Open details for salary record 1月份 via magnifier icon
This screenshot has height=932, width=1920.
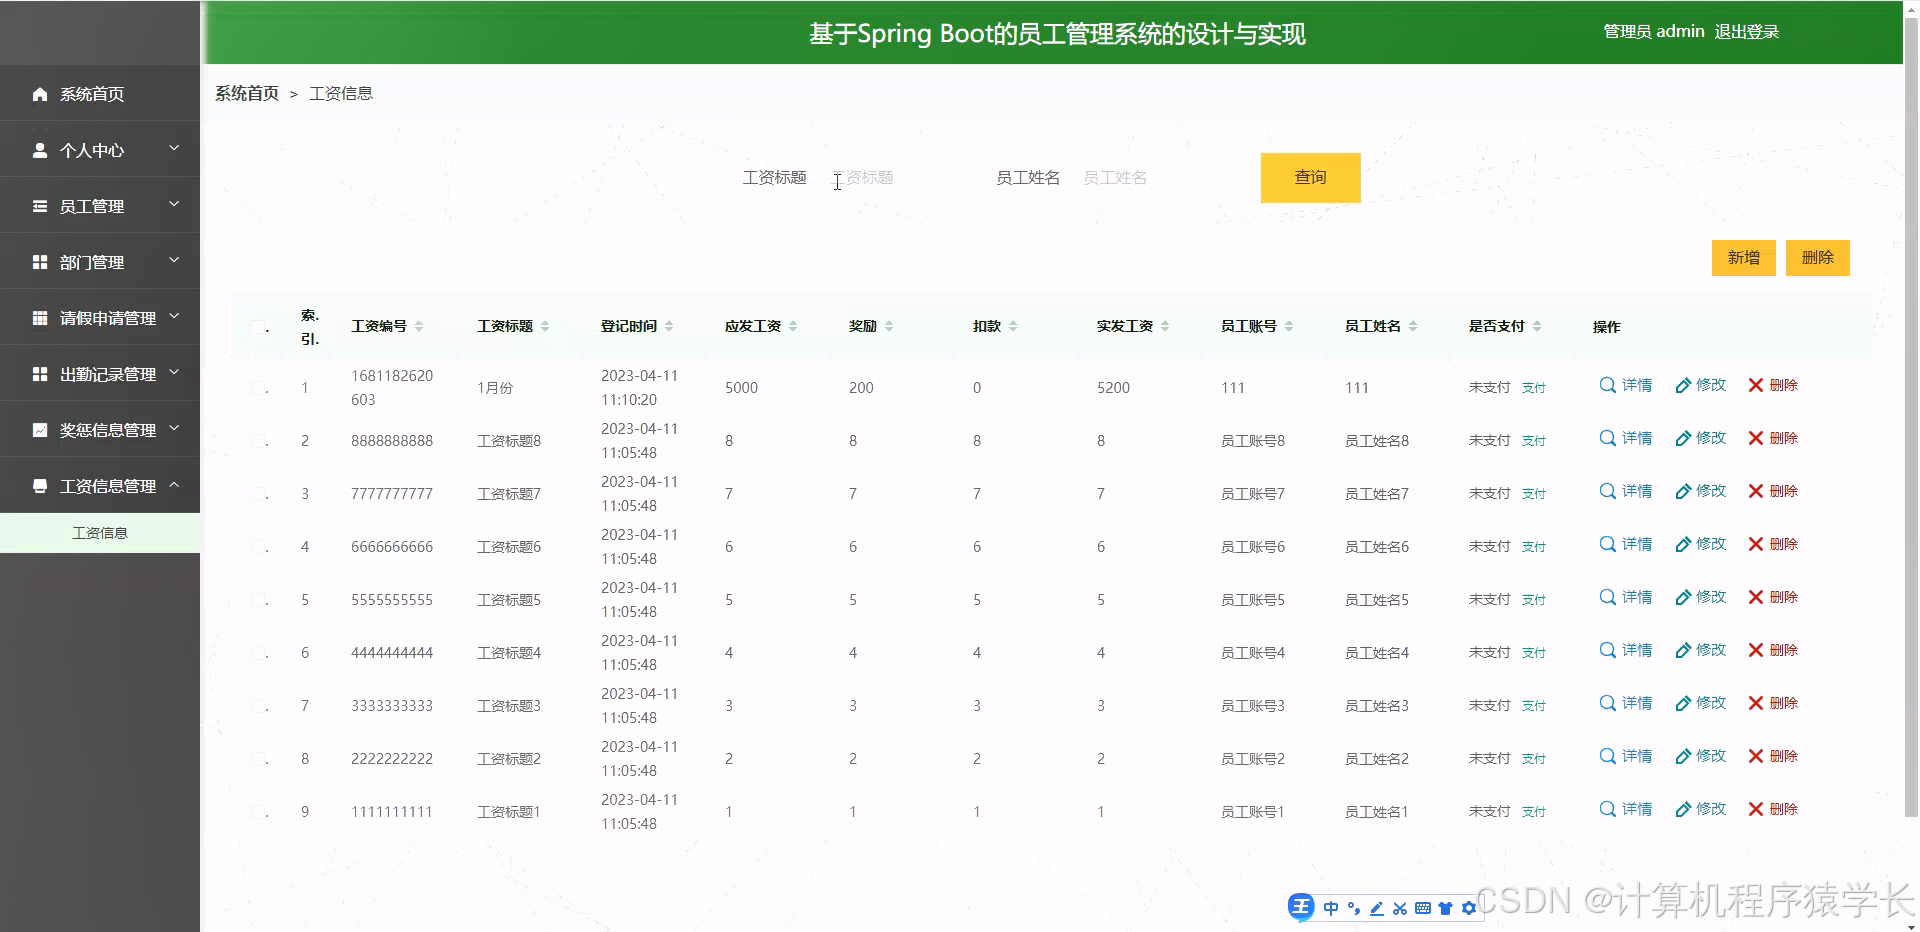click(x=1606, y=385)
